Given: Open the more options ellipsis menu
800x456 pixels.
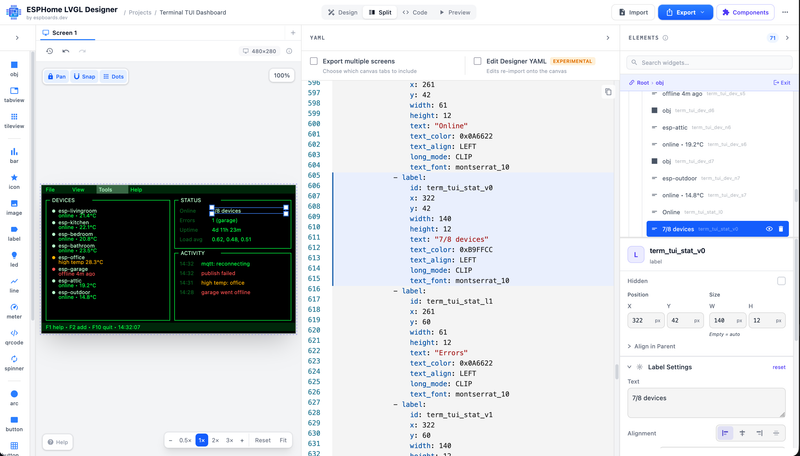Looking at the screenshot, I should point(785,12).
